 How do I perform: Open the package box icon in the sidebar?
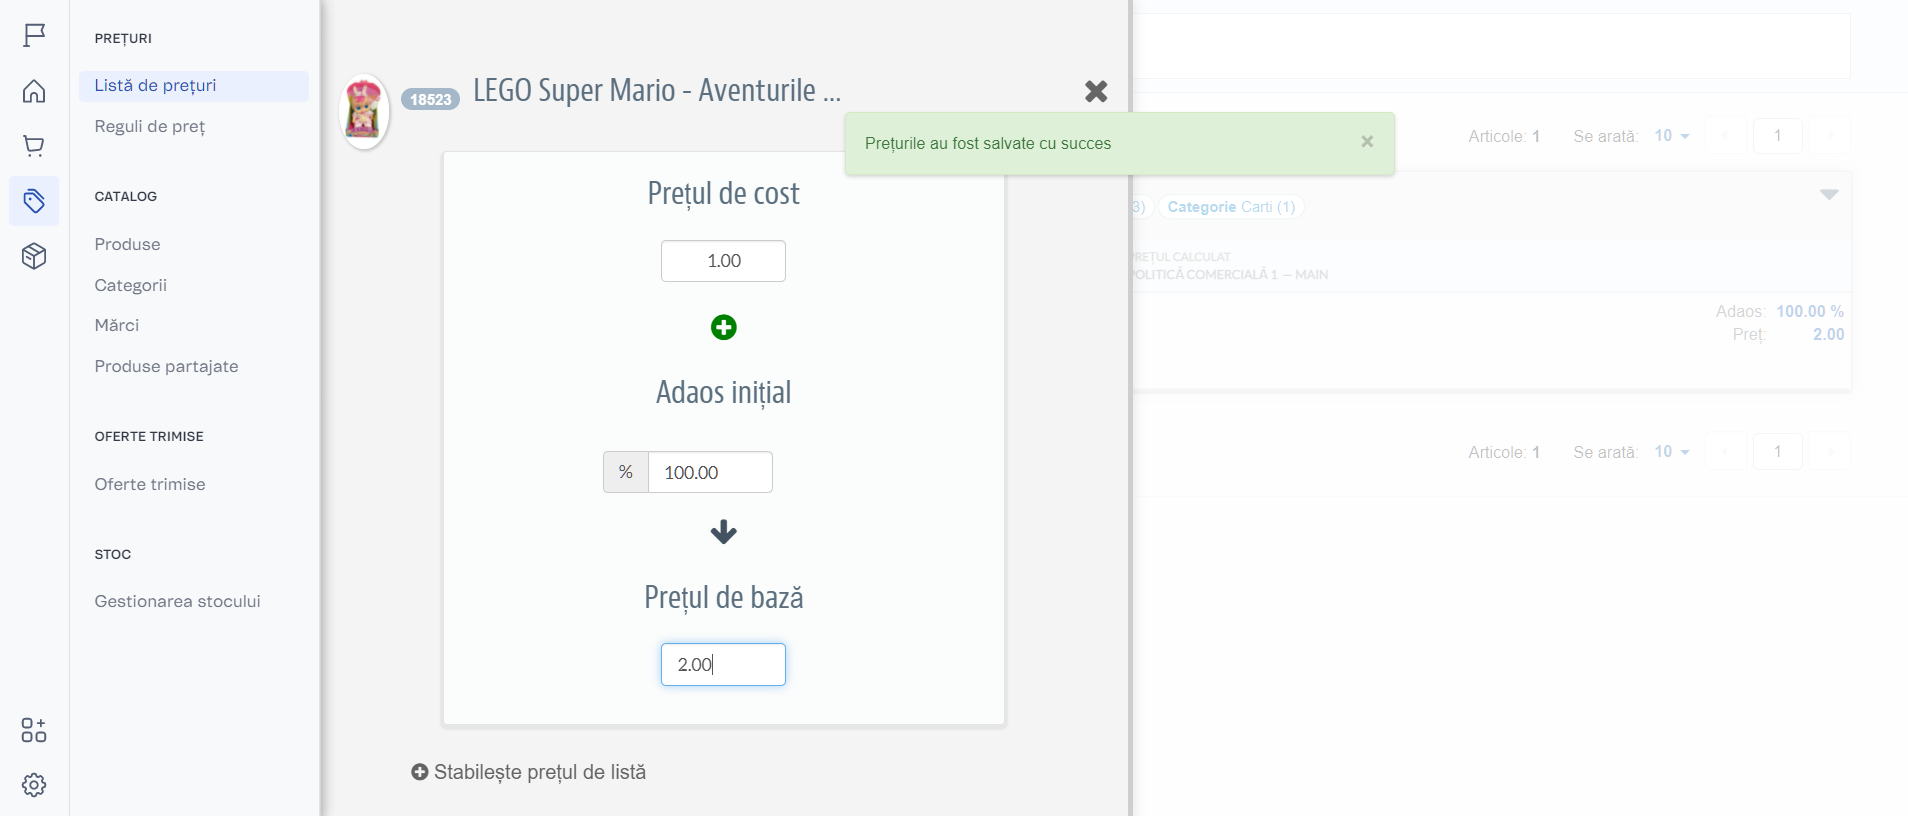tap(34, 257)
